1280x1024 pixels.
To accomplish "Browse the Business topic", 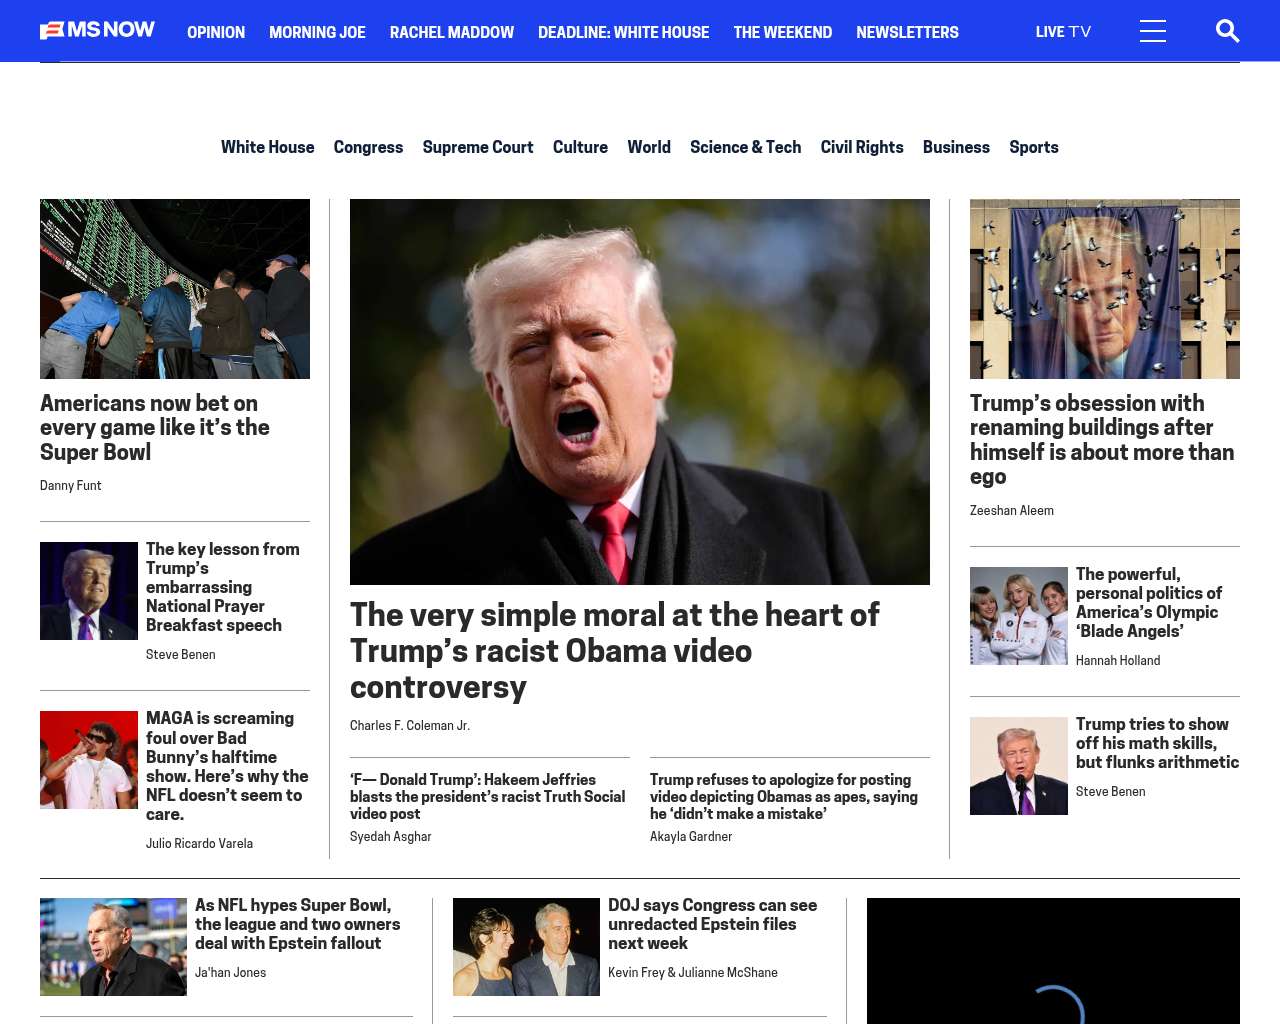I will 956,147.
